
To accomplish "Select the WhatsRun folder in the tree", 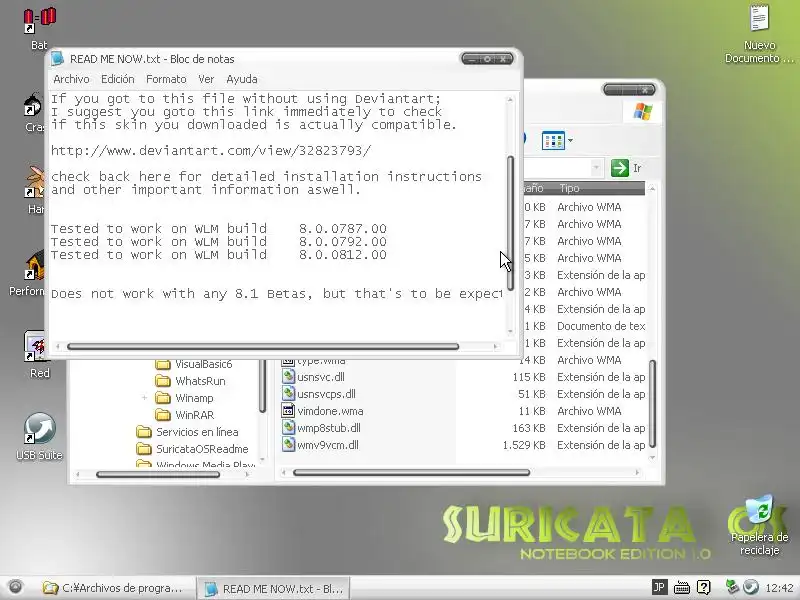I will (x=200, y=381).
